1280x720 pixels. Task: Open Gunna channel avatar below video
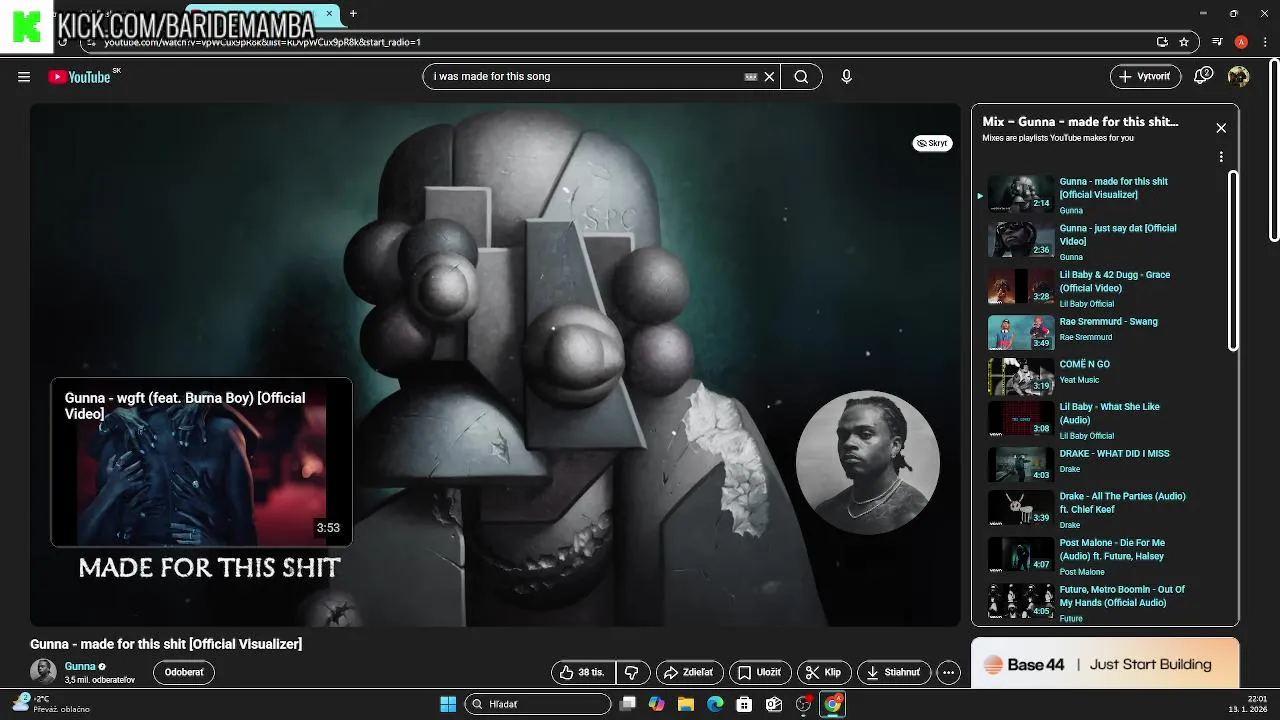coord(43,672)
